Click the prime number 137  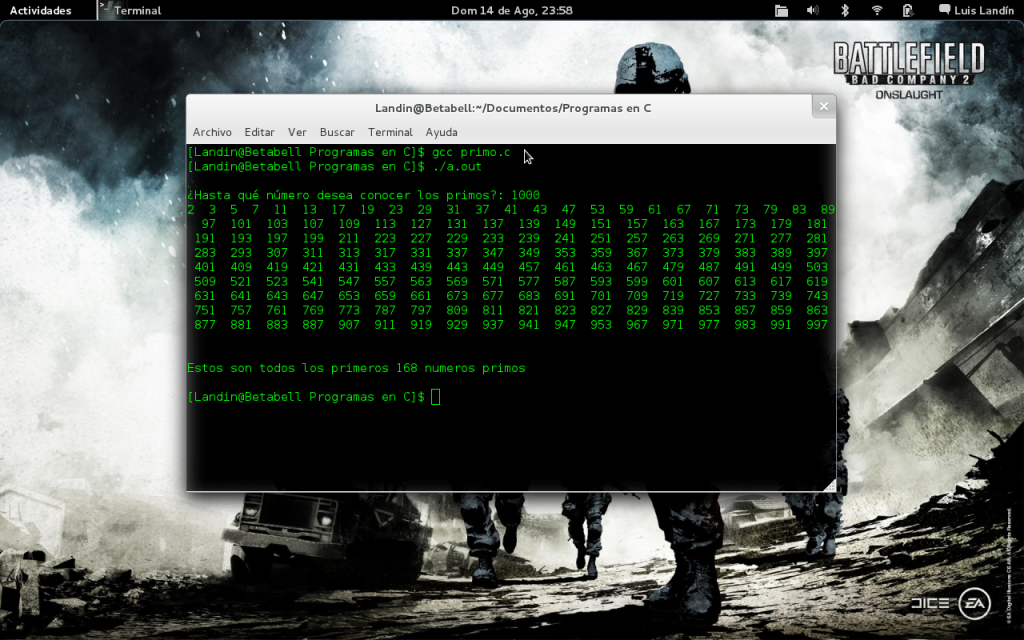492,224
